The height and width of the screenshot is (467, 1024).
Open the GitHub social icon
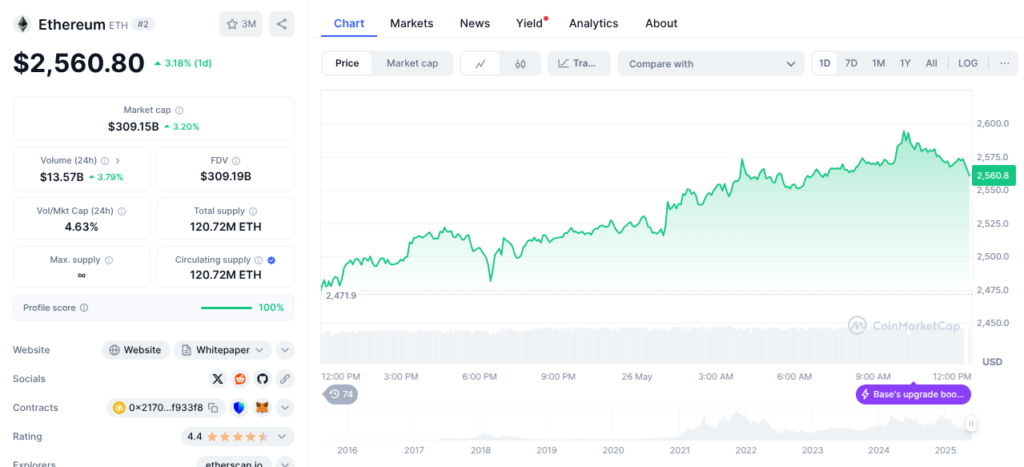(x=262, y=378)
